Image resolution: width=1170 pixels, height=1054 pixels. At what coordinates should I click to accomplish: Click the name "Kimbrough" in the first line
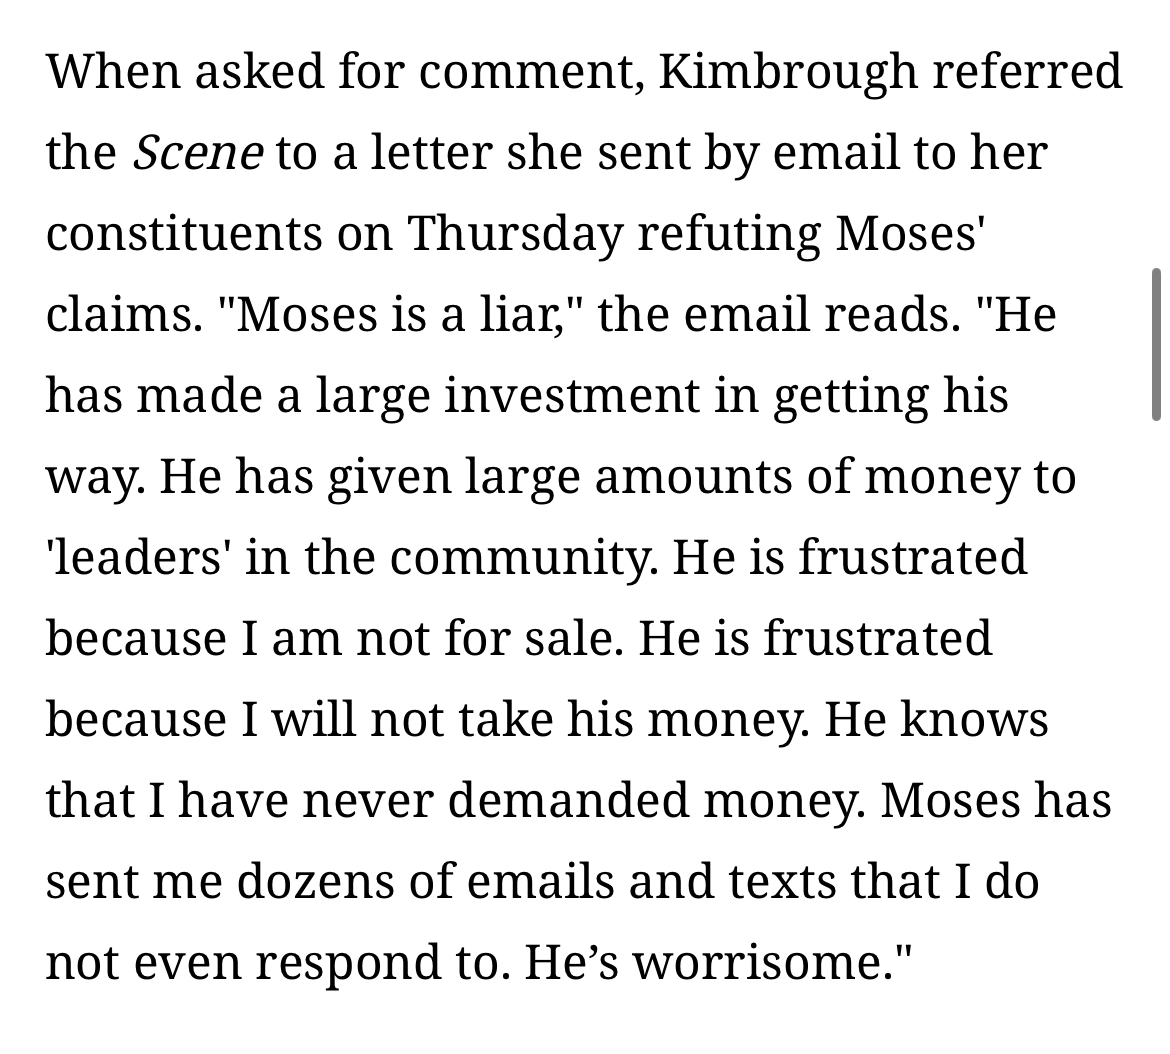coord(788,72)
